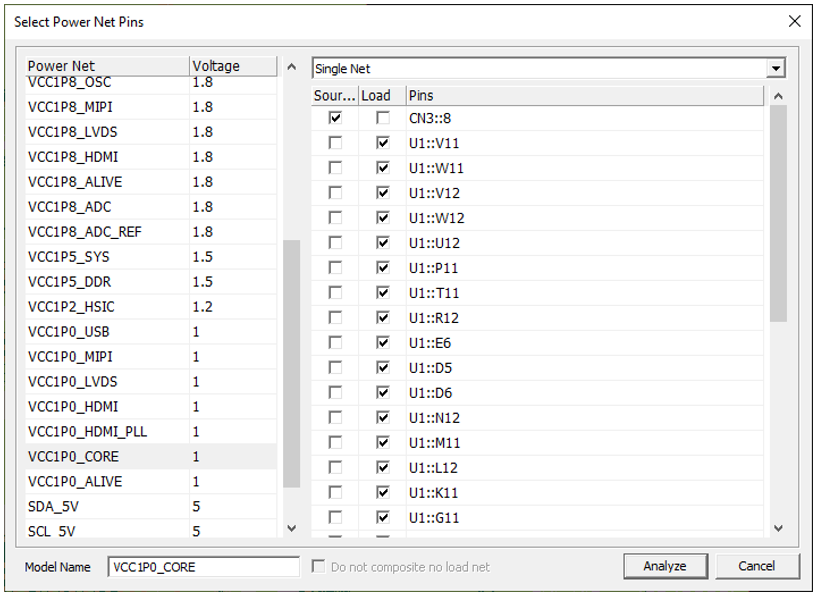Toggle Load checkbox for U1::G11
The image size is (816, 595).
tap(383, 518)
